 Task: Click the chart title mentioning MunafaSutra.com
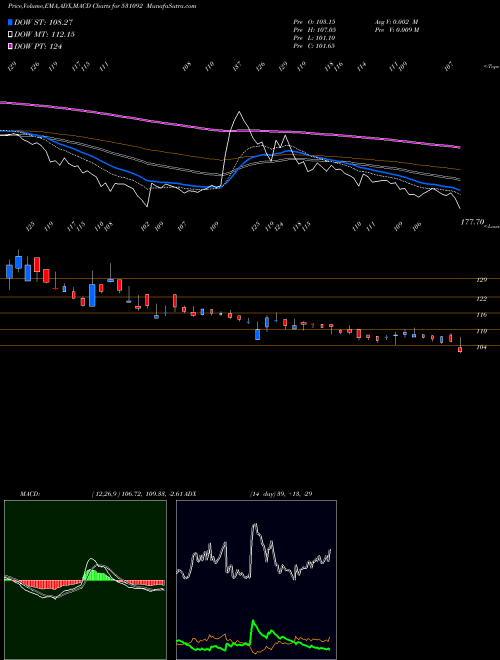[x=102, y=6]
